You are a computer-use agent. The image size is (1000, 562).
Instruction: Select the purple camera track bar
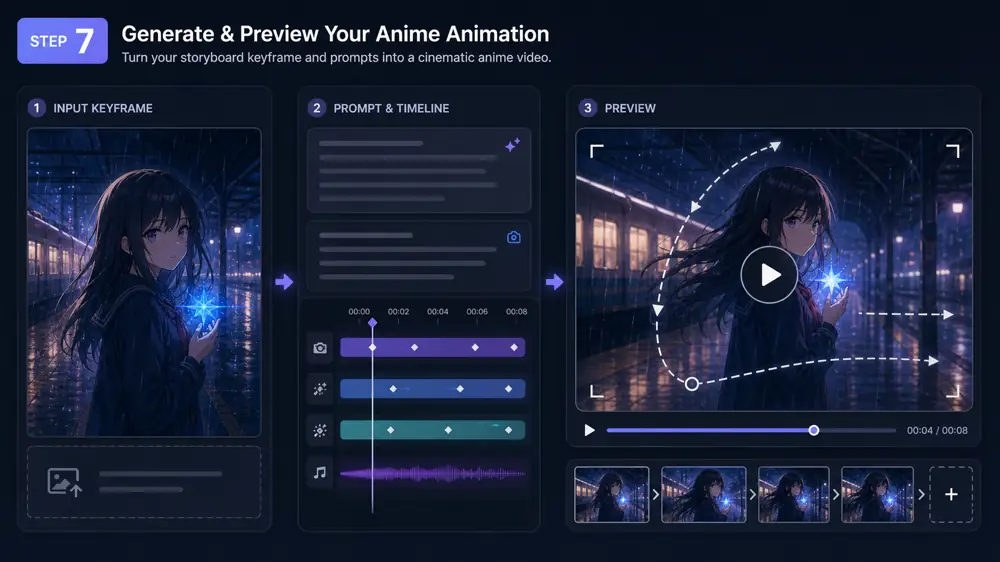[432, 348]
